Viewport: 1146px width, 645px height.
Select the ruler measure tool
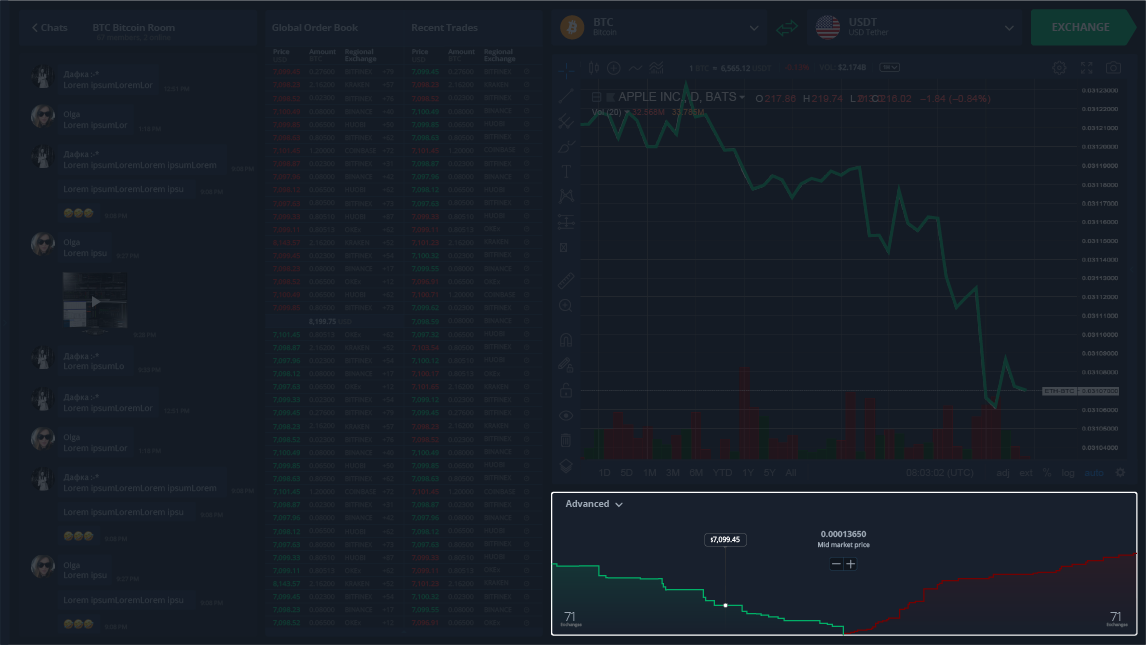[x=566, y=281]
